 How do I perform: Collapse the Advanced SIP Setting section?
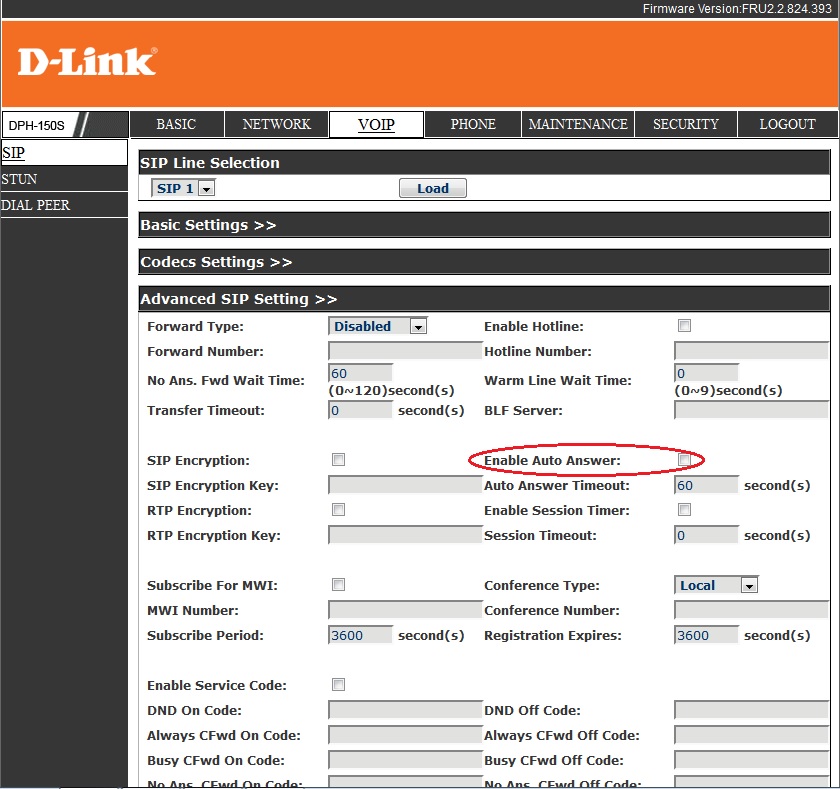coord(239,299)
